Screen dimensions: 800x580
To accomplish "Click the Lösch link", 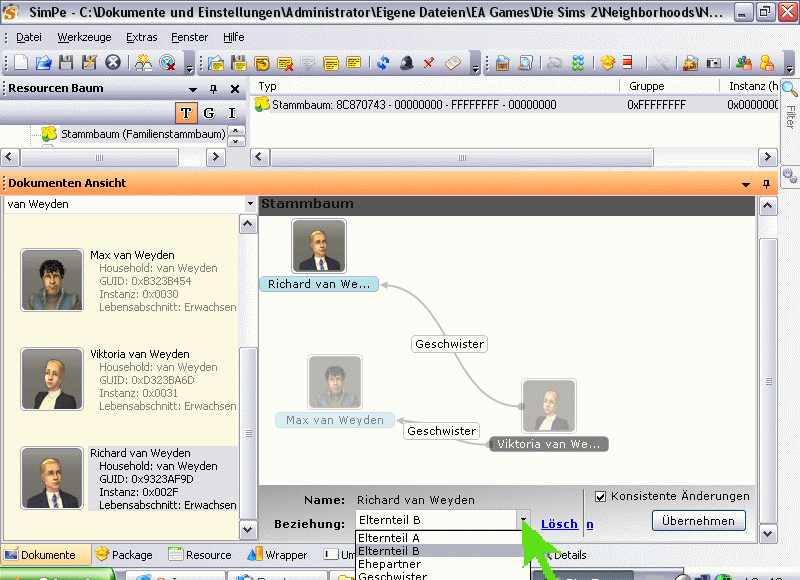I will click(559, 524).
